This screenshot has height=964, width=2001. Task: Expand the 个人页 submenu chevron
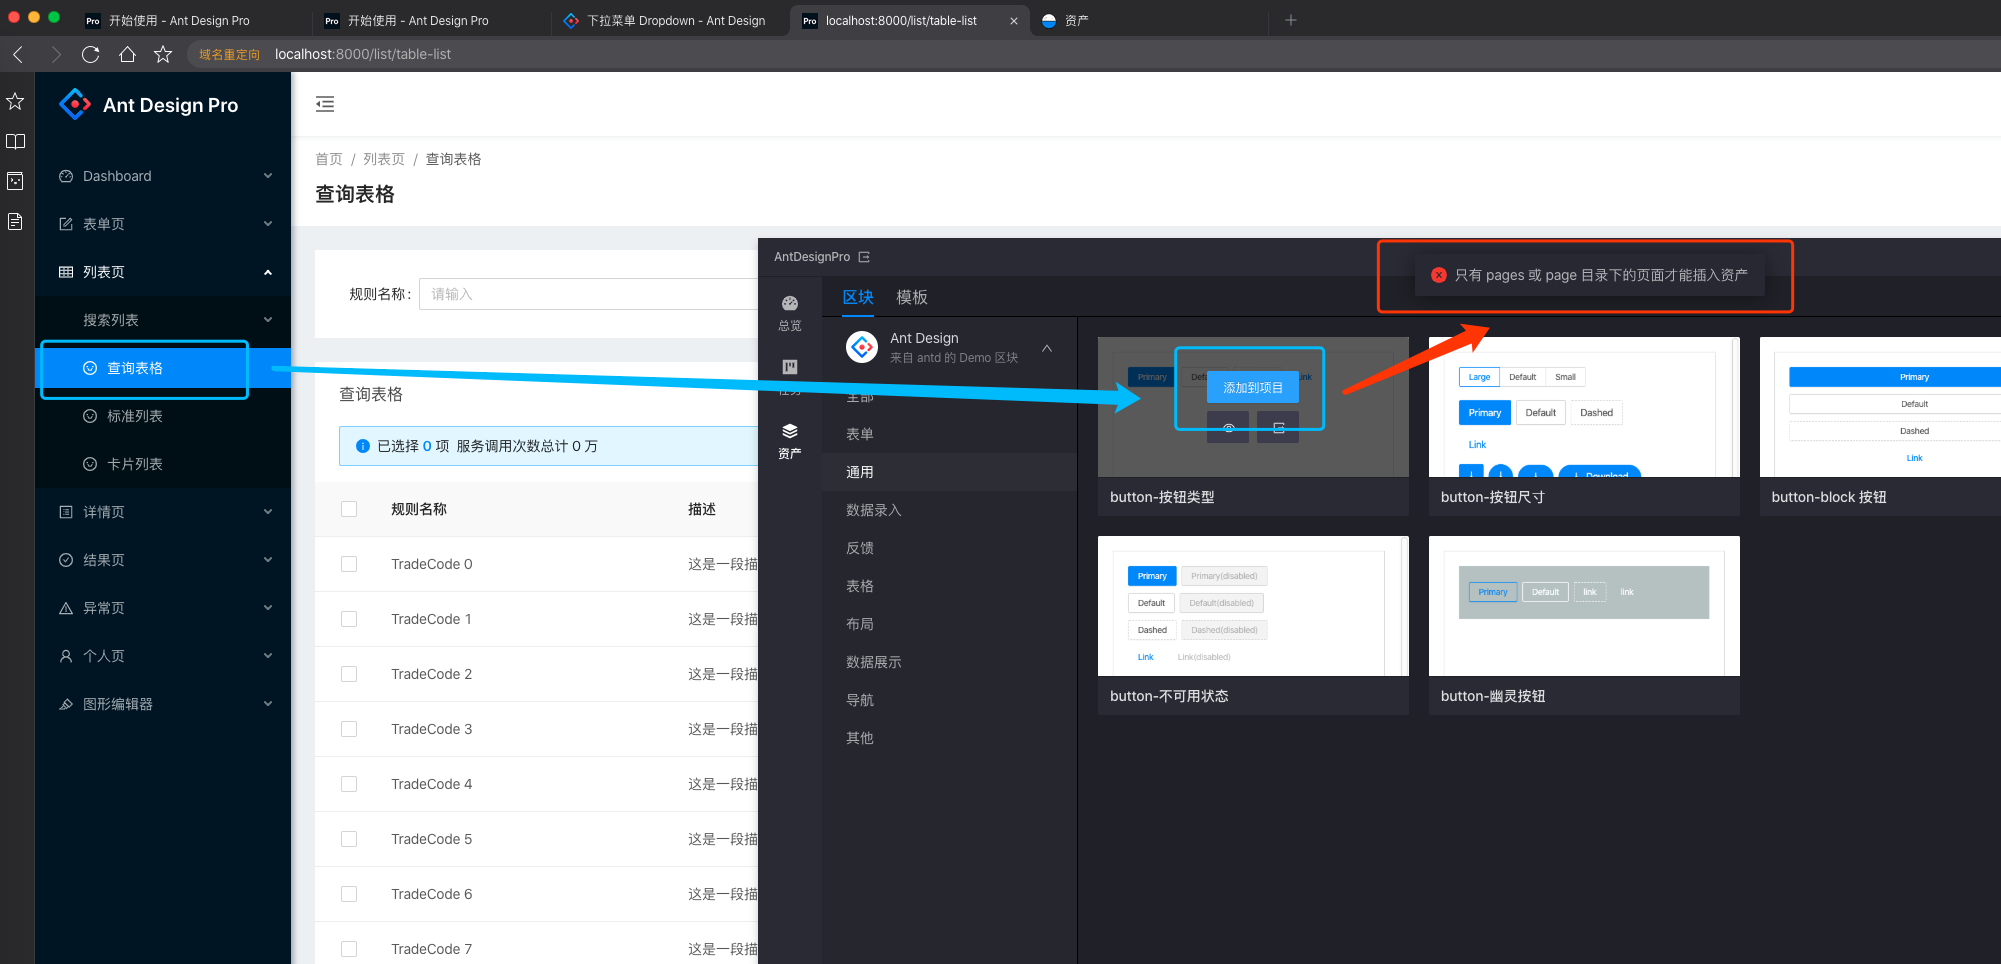tap(268, 656)
